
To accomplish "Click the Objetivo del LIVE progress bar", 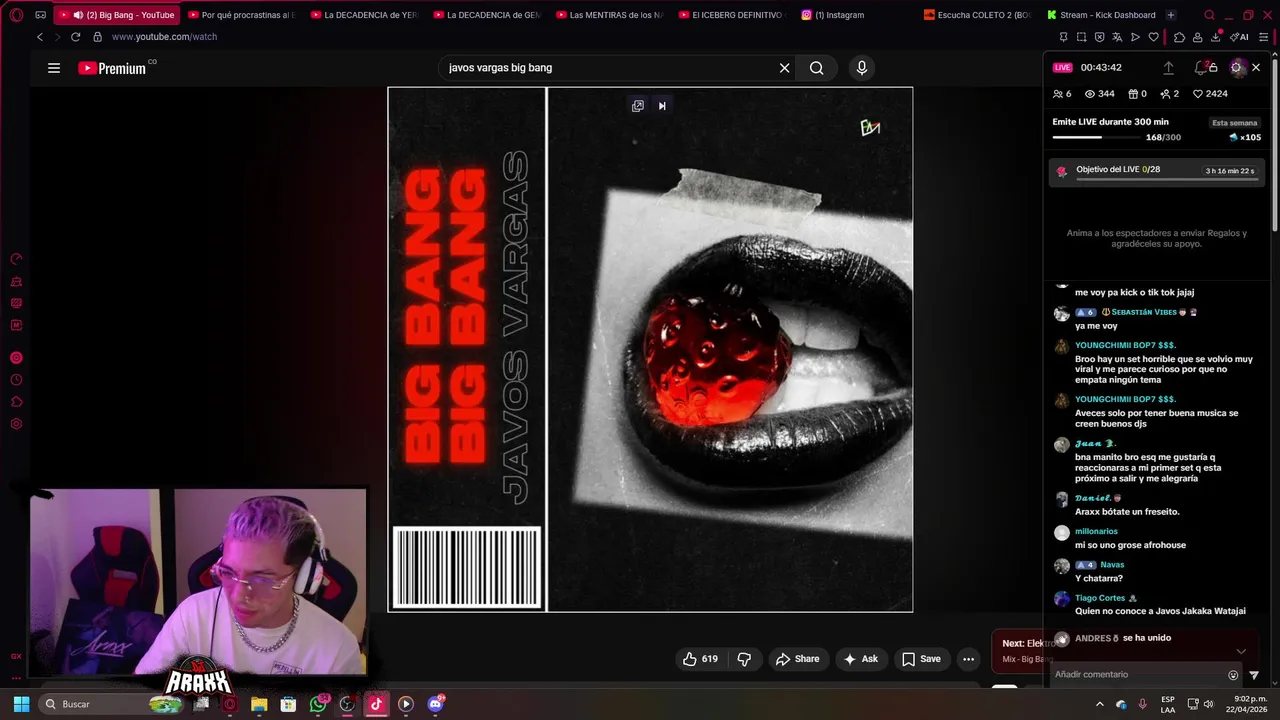I will pos(1165,179).
